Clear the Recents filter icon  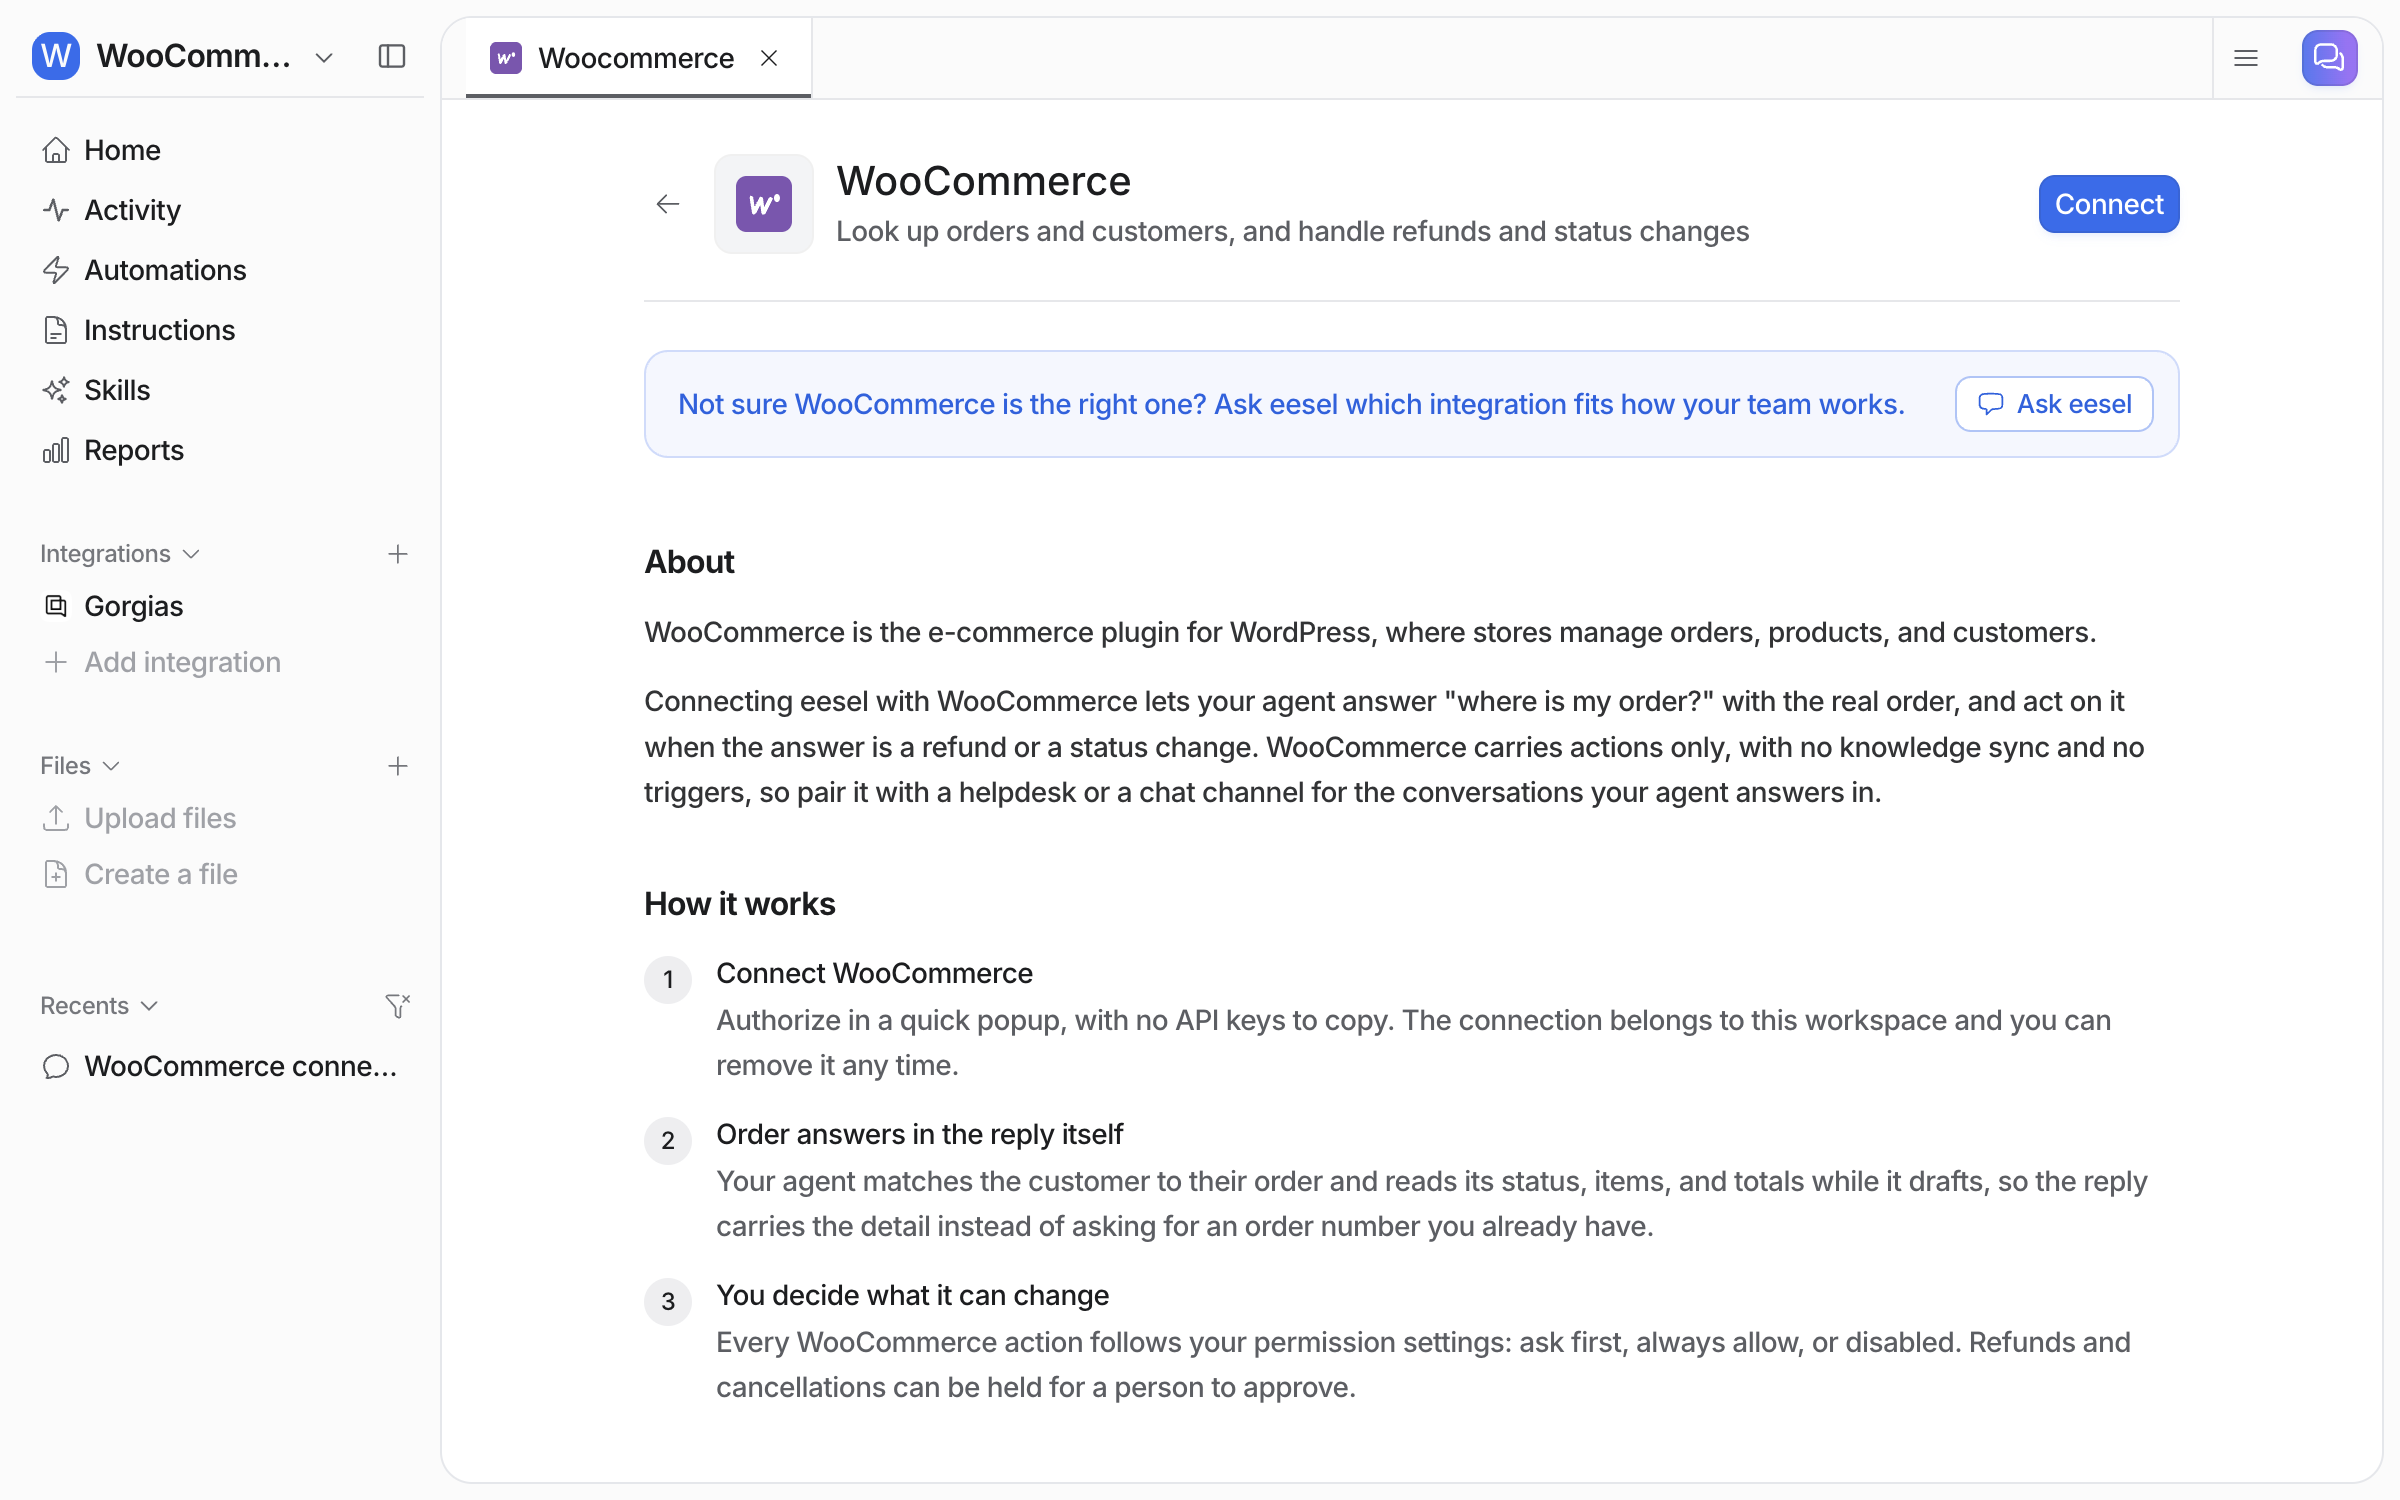pyautogui.click(x=398, y=1006)
